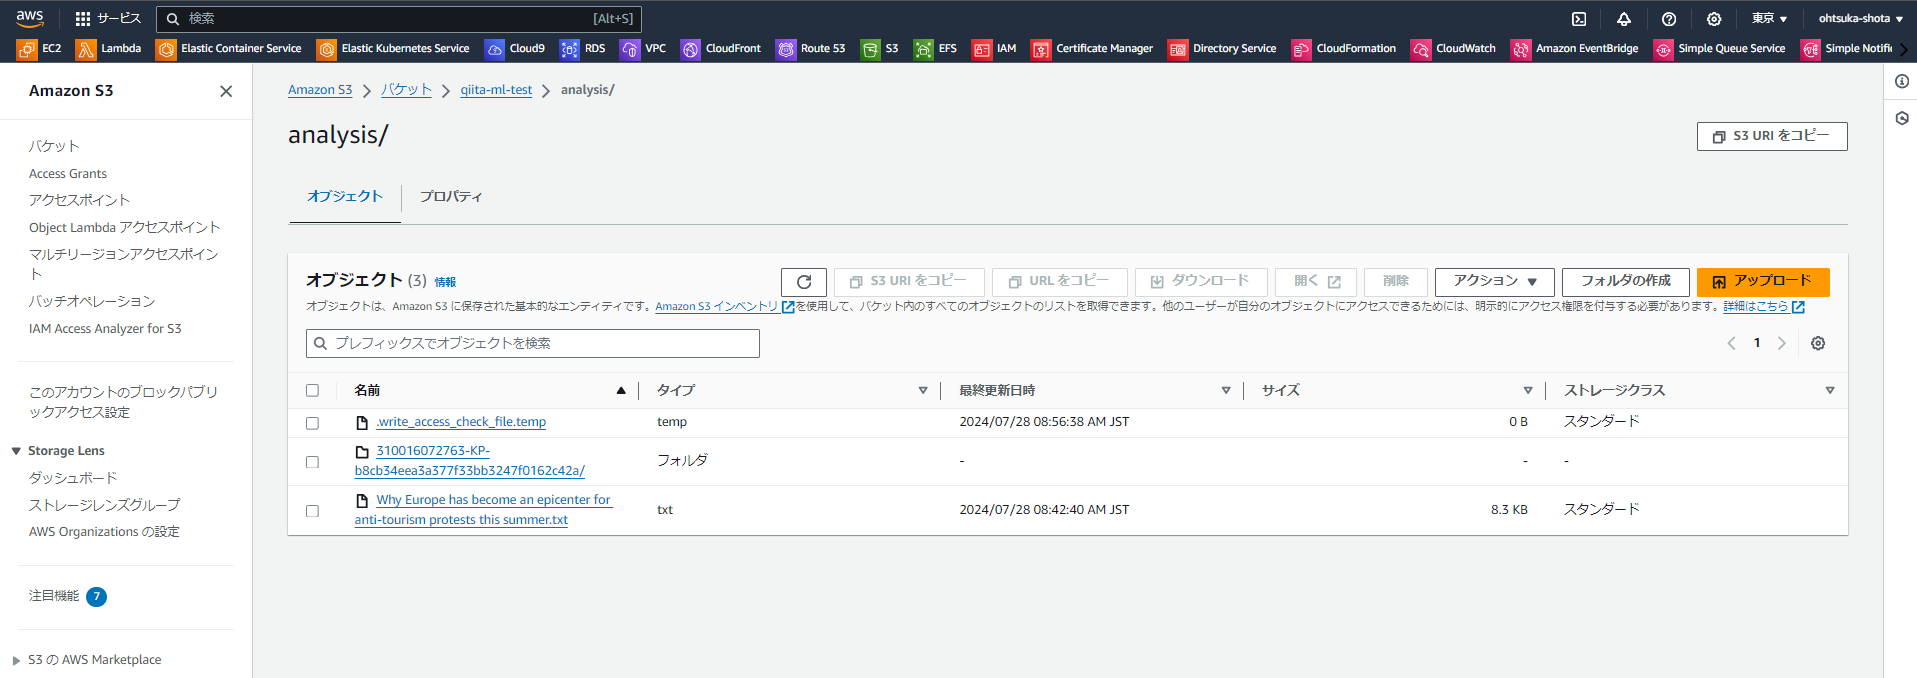Open the Amazon S3 breadcrumb link
This screenshot has height=678, width=1917.
coord(320,90)
